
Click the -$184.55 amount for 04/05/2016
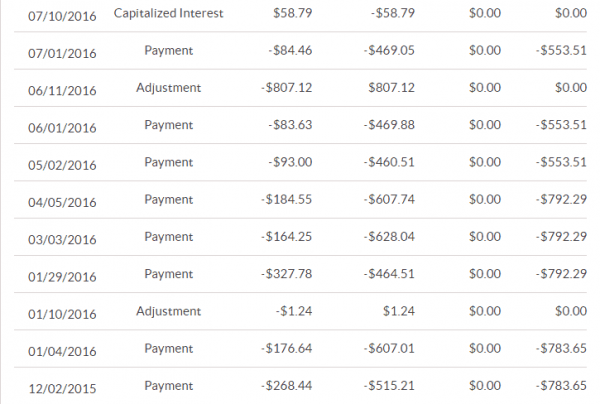287,199
